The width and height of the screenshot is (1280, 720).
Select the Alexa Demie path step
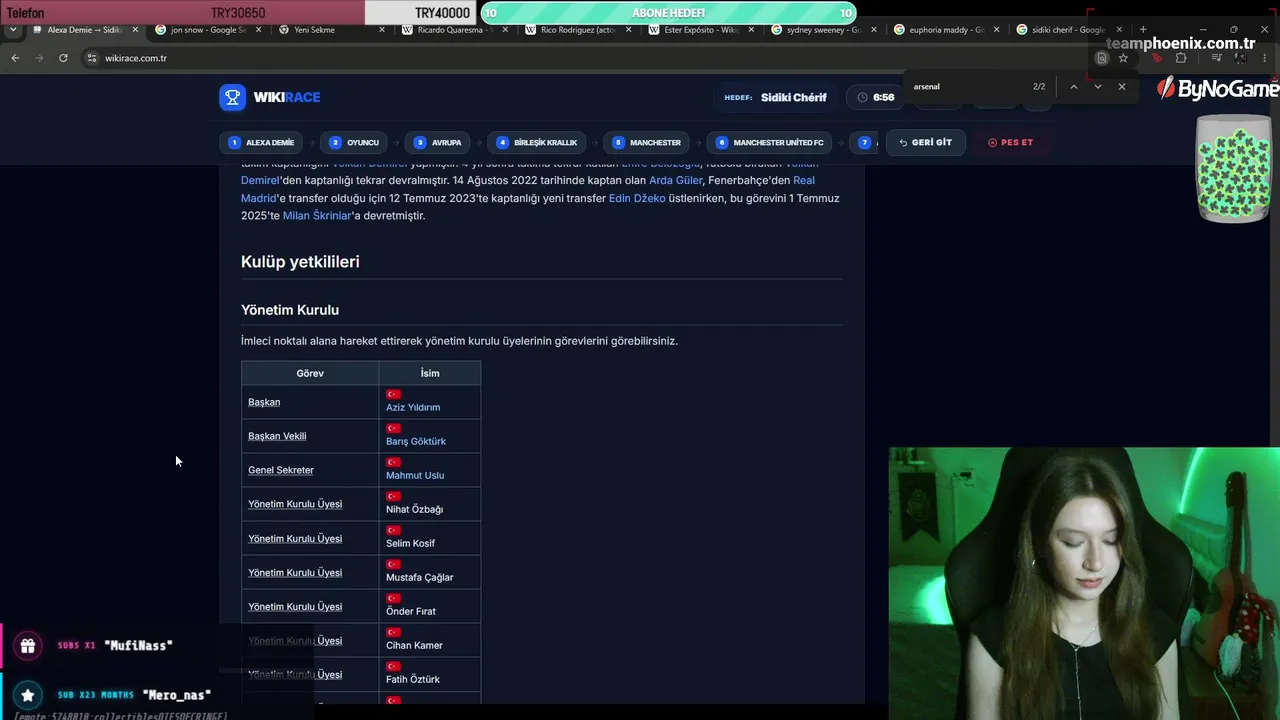point(262,142)
